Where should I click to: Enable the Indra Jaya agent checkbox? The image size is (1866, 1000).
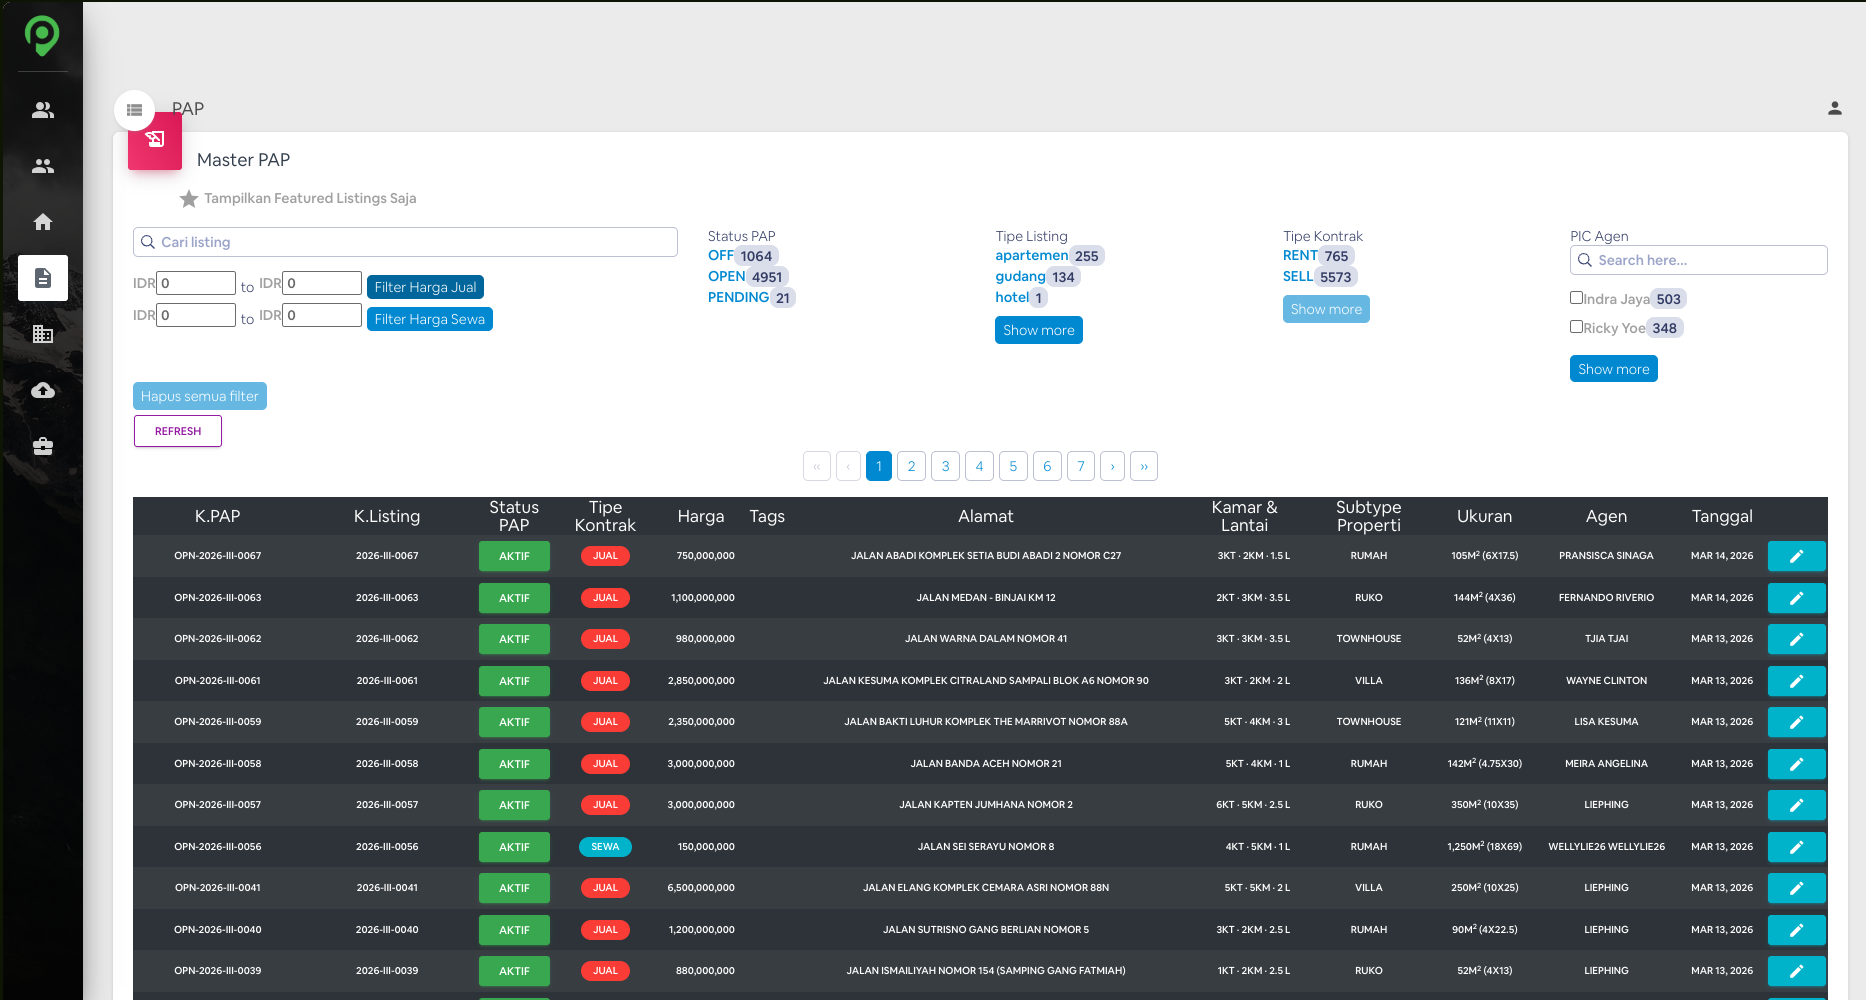[1577, 297]
